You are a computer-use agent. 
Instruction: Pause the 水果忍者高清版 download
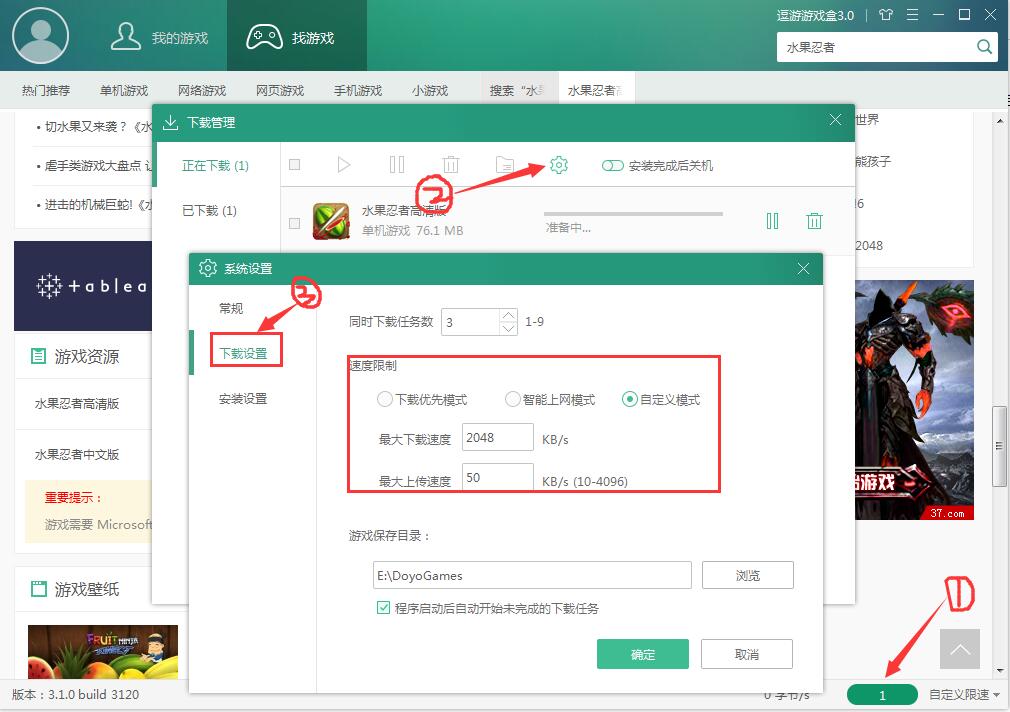(x=772, y=221)
